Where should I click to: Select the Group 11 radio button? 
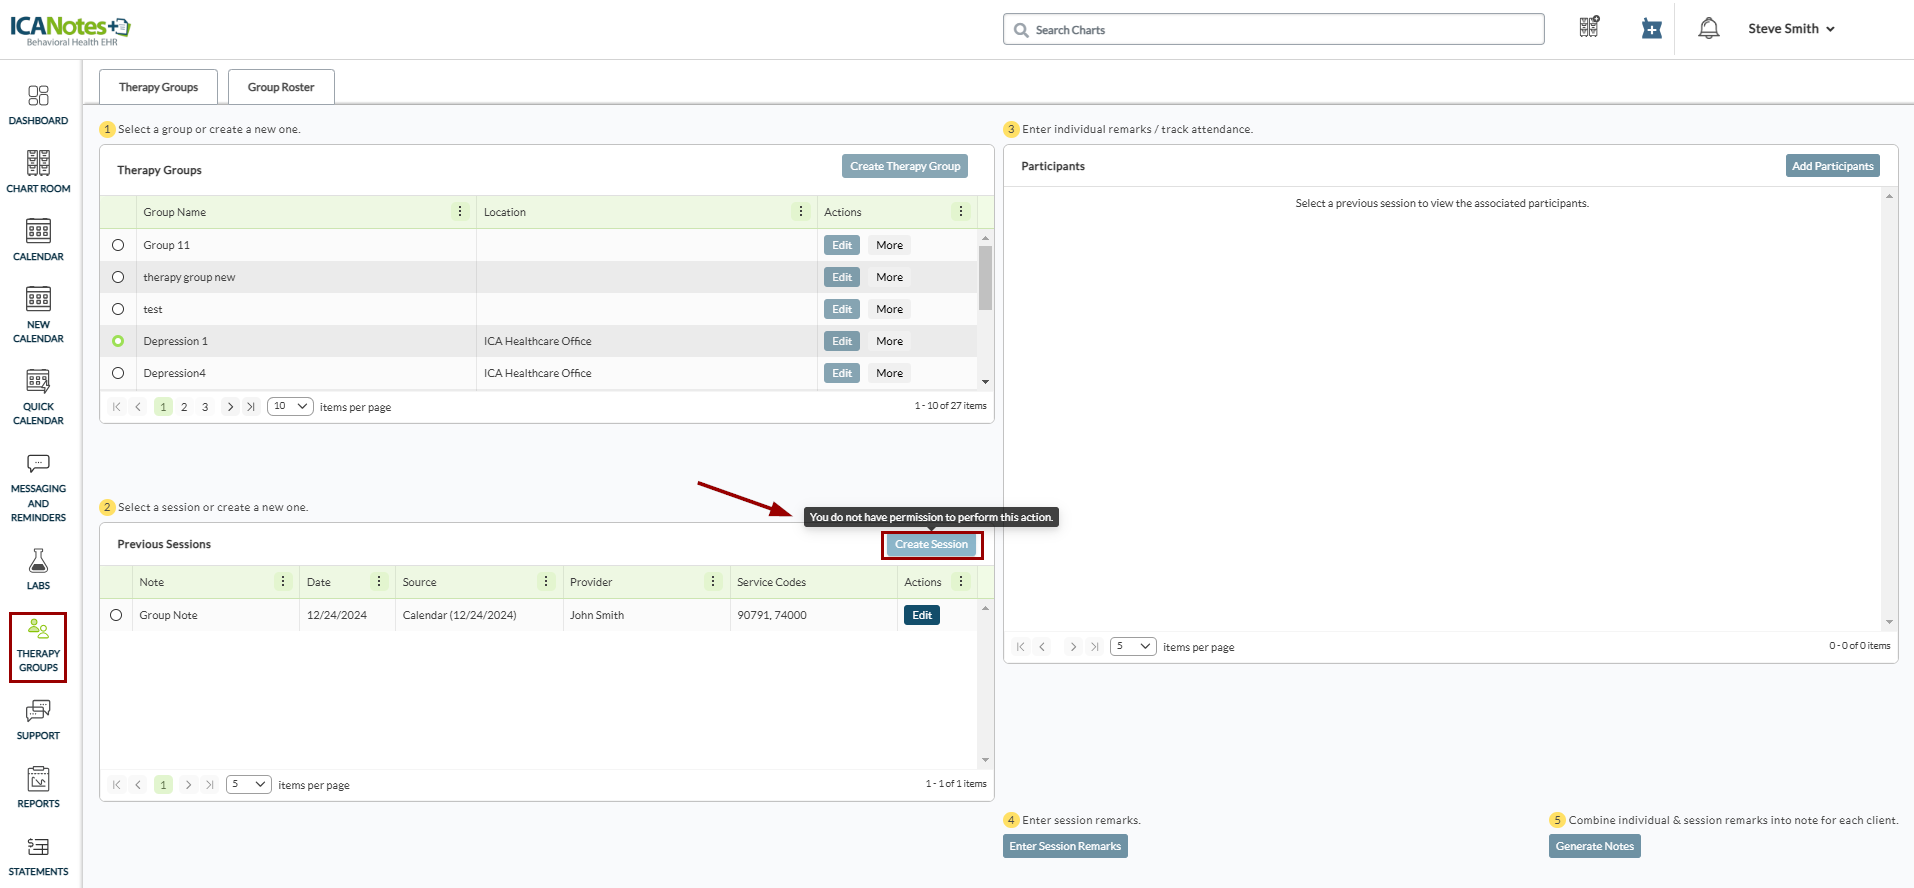tap(118, 245)
